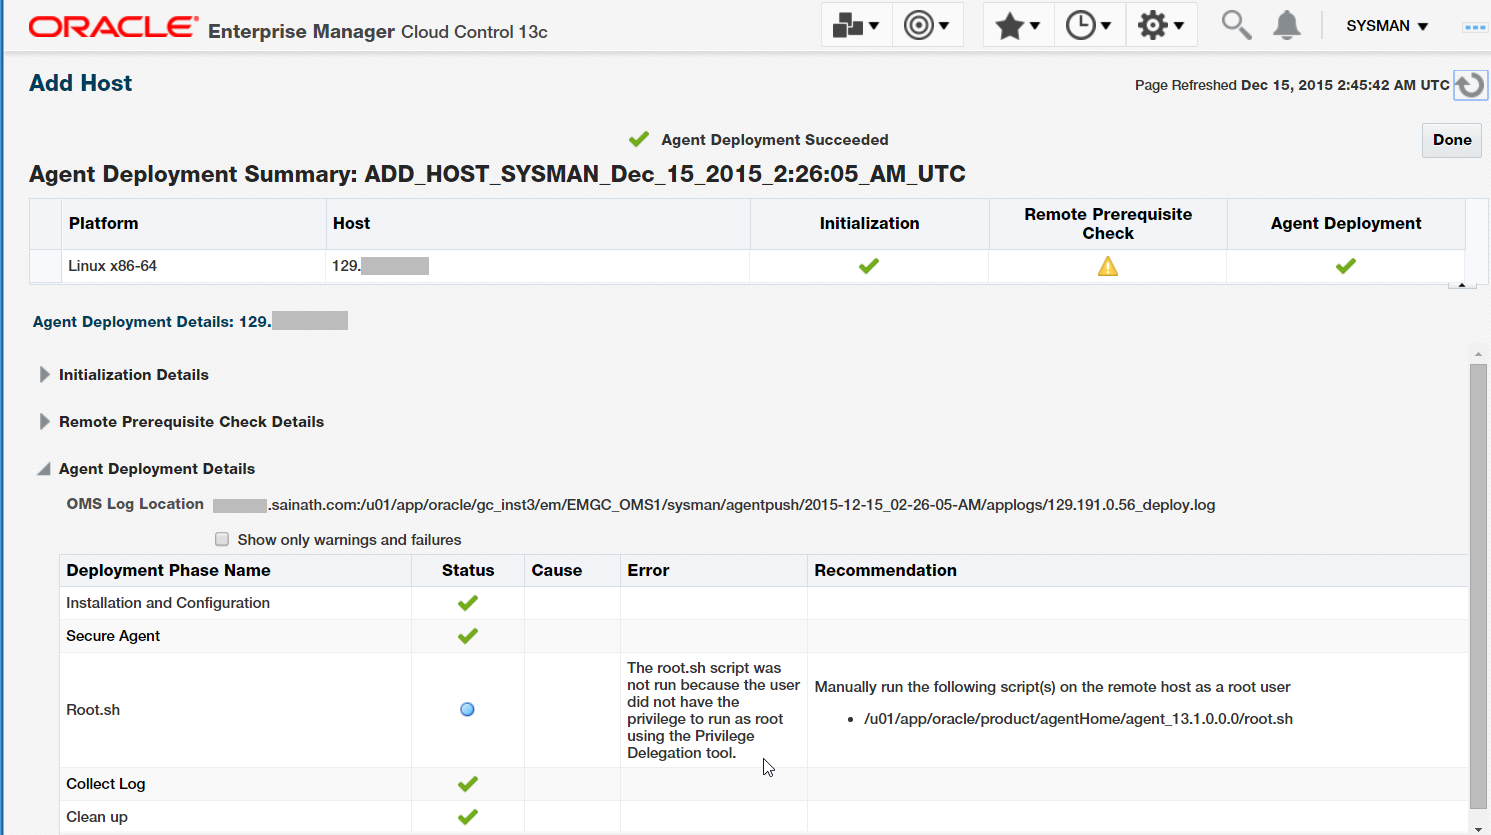This screenshot has width=1491, height=835.
Task: Open the Setup gear menu
Action: pos(1160,25)
